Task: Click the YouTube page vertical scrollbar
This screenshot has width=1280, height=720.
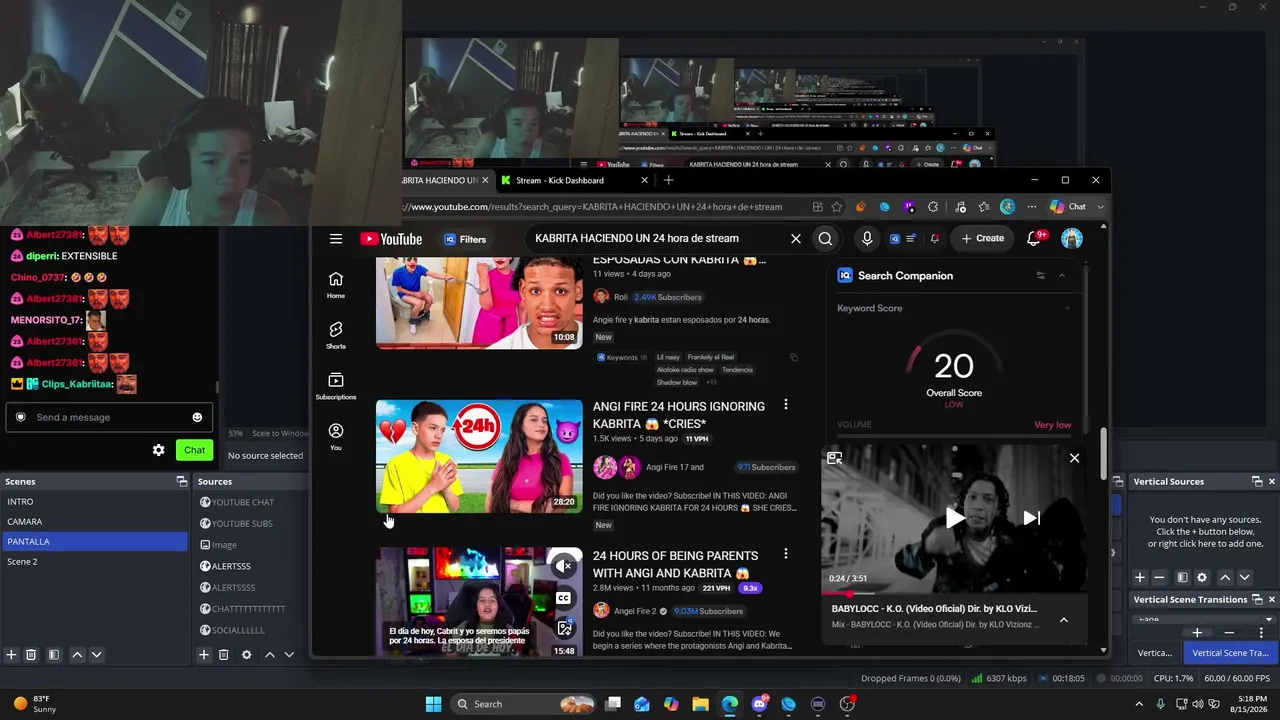Action: (1104, 453)
